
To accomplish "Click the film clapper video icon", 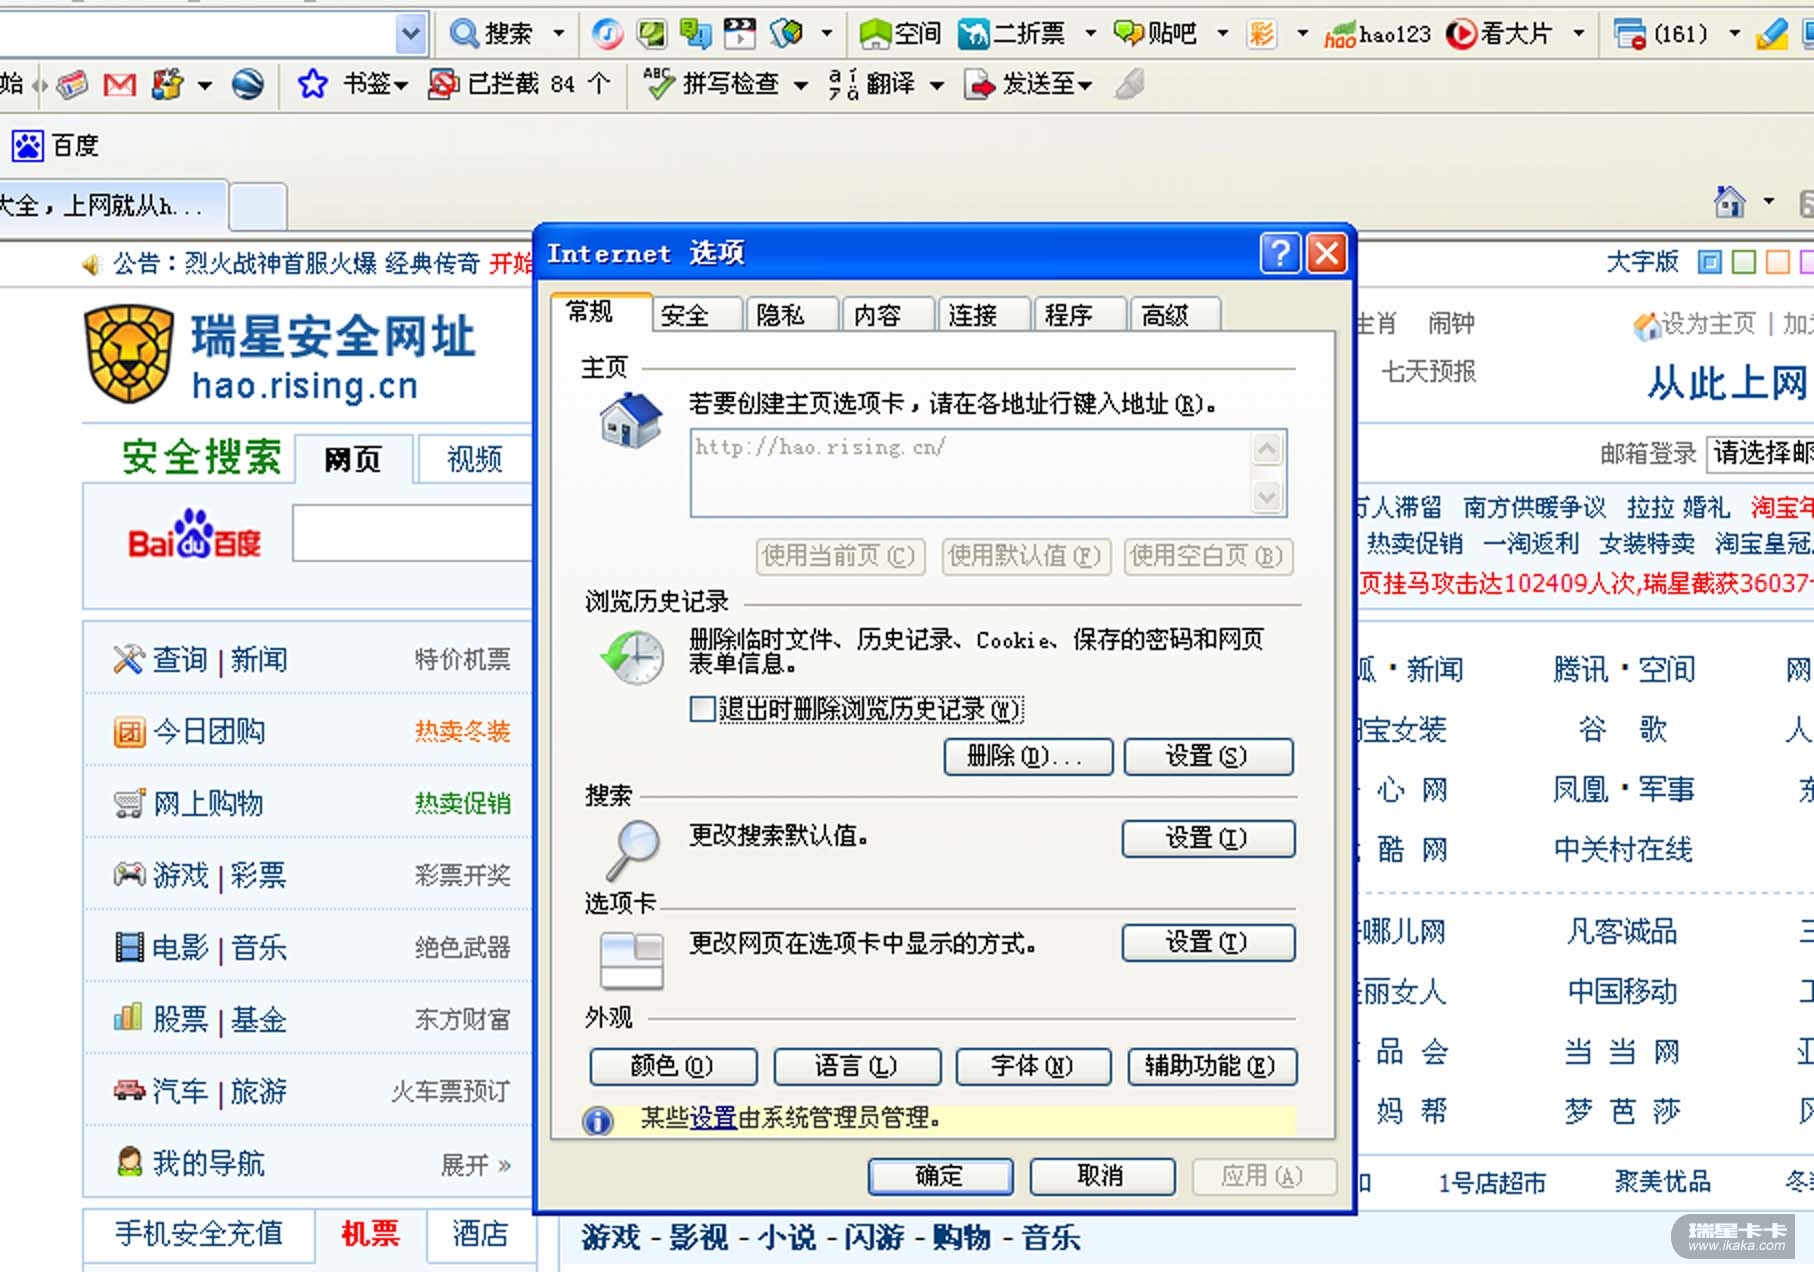I will tap(740, 34).
